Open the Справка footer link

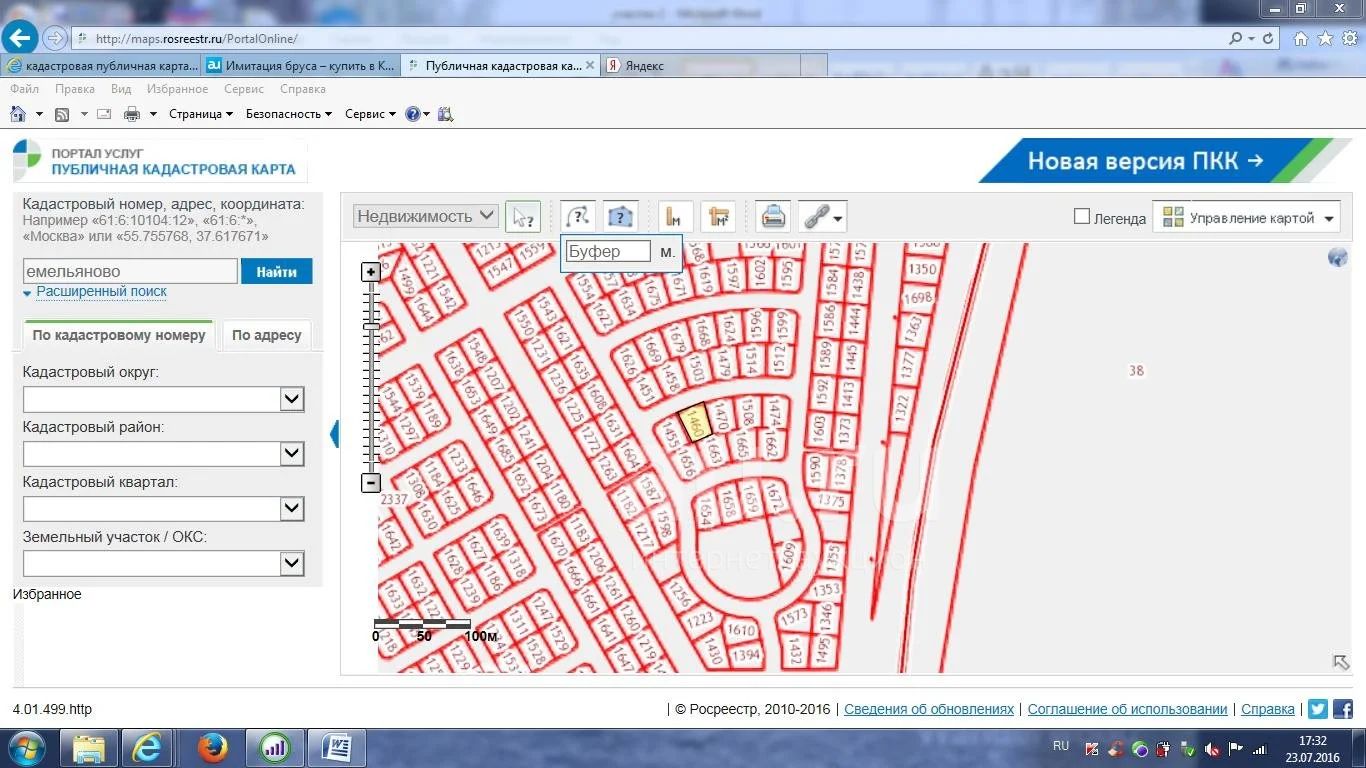click(1268, 709)
